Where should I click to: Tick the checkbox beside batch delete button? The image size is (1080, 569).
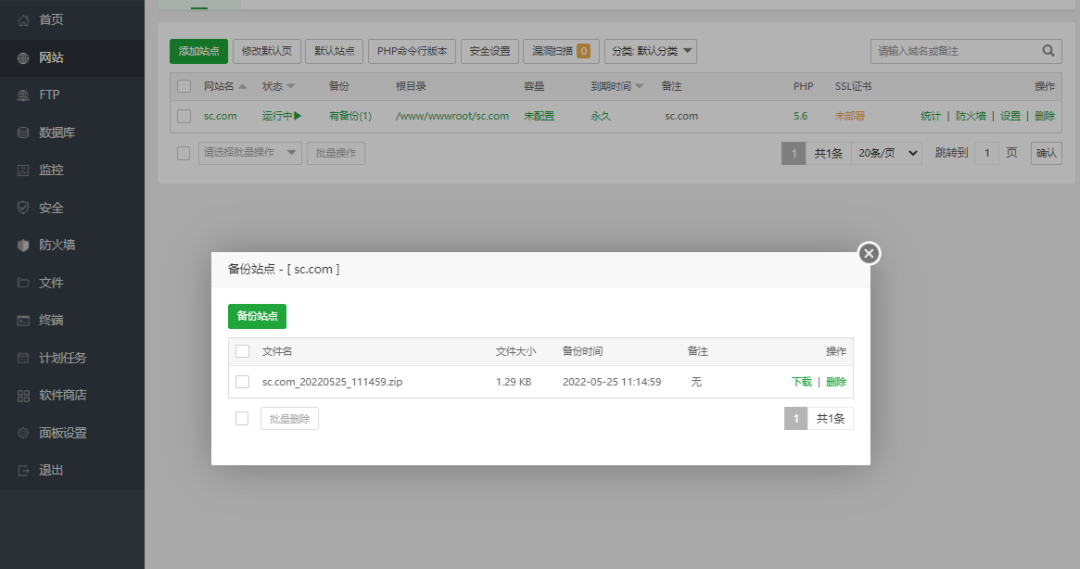tap(242, 418)
